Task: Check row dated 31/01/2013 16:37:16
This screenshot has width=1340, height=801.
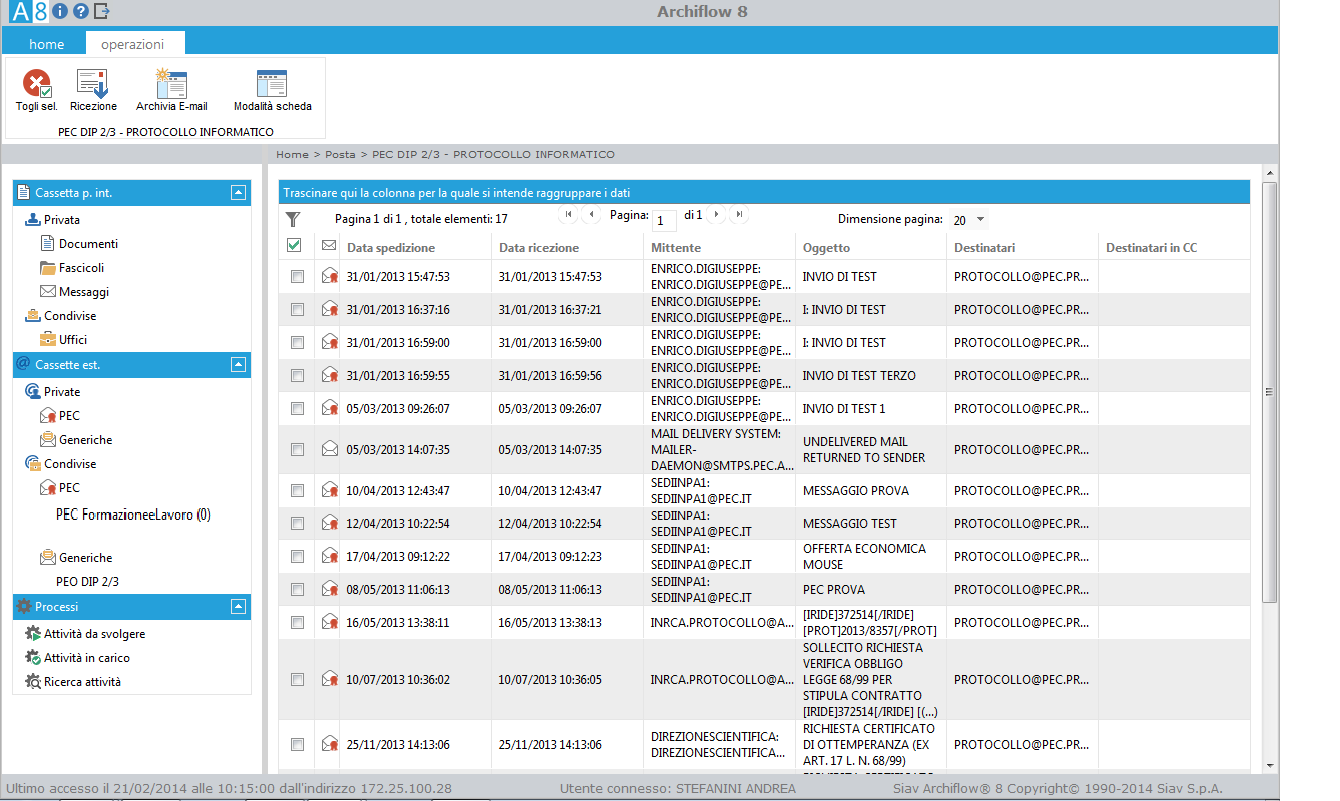Action: [297, 309]
